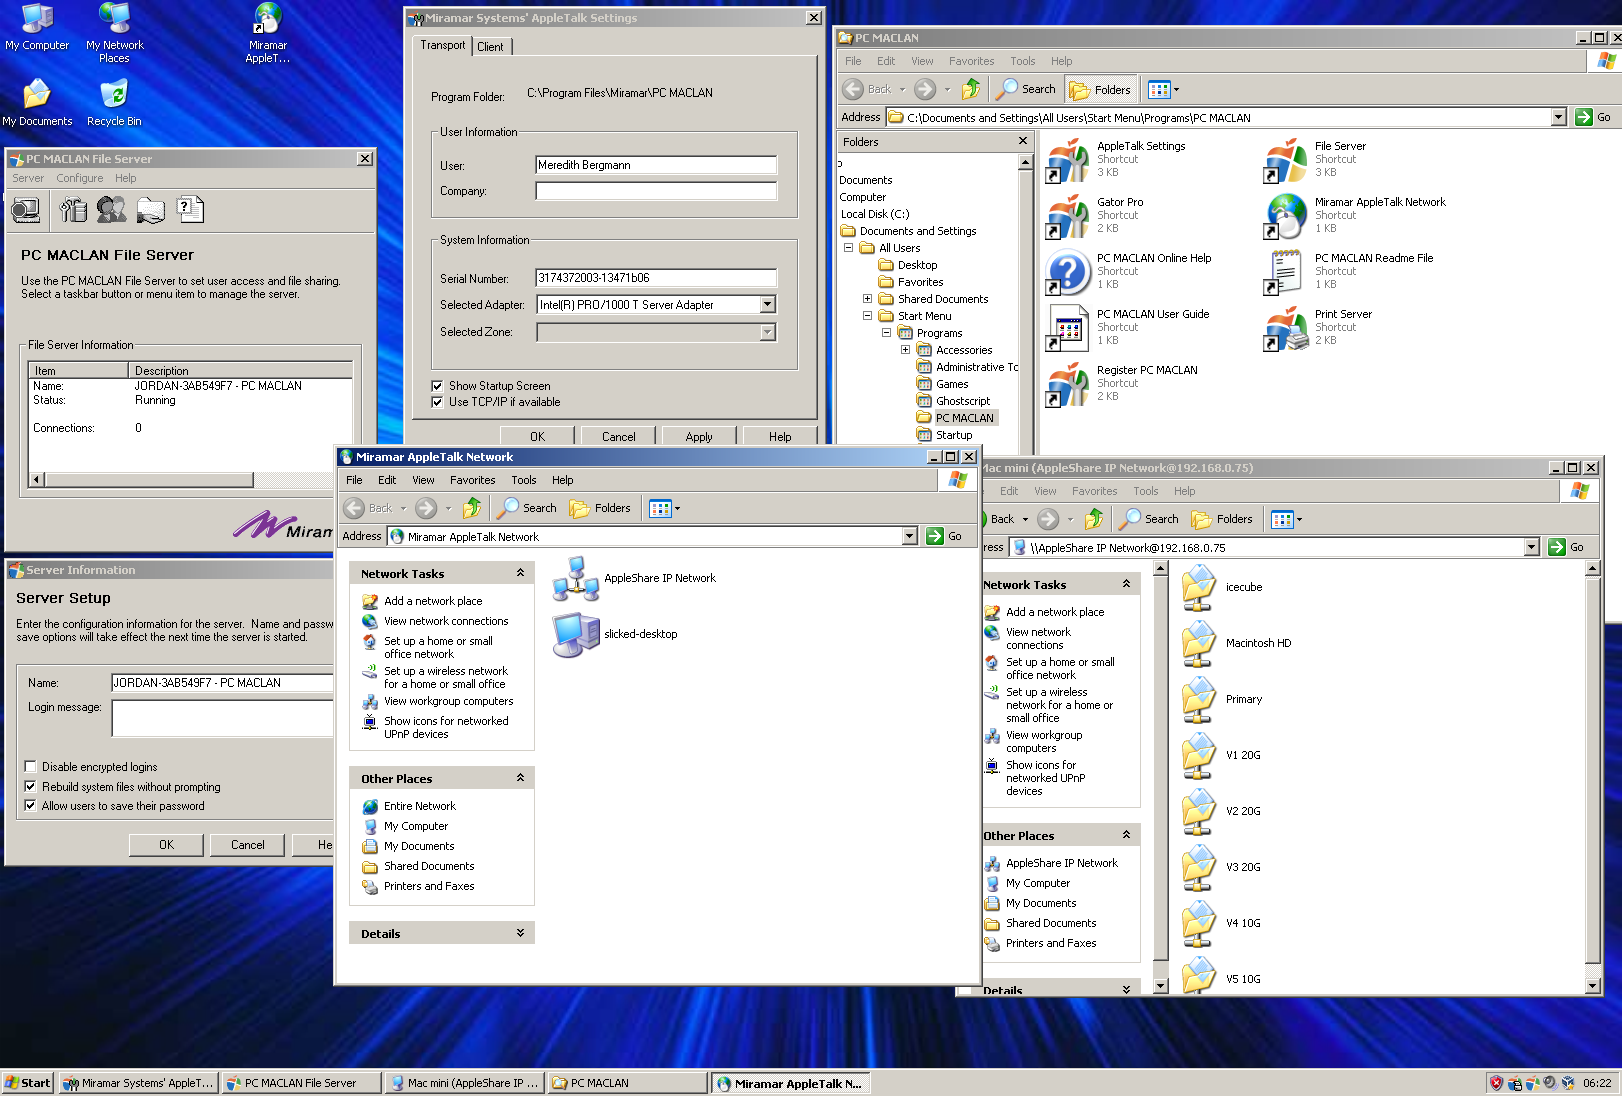Viewport: 1622px width, 1096px height.
Task: Open Register PC MACLAN shortcut
Action: click(x=1067, y=384)
